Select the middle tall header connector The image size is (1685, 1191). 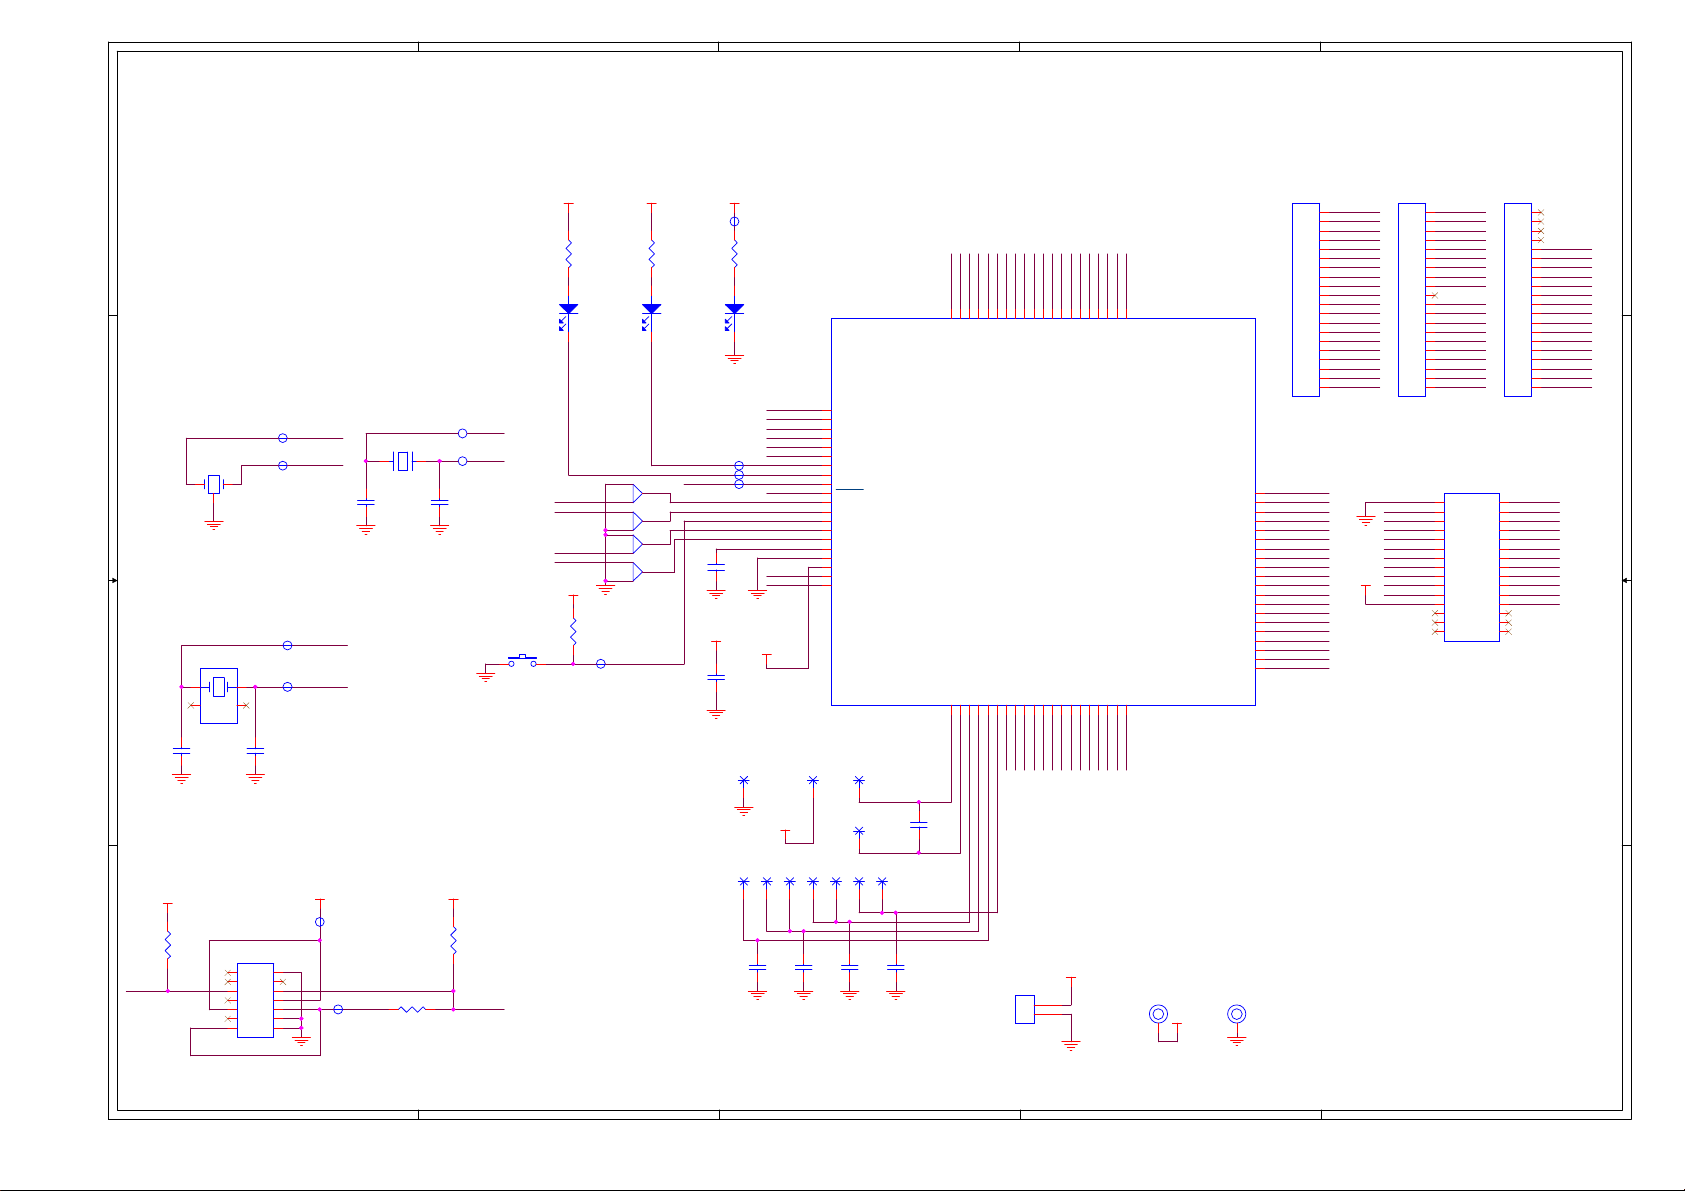[1412, 300]
